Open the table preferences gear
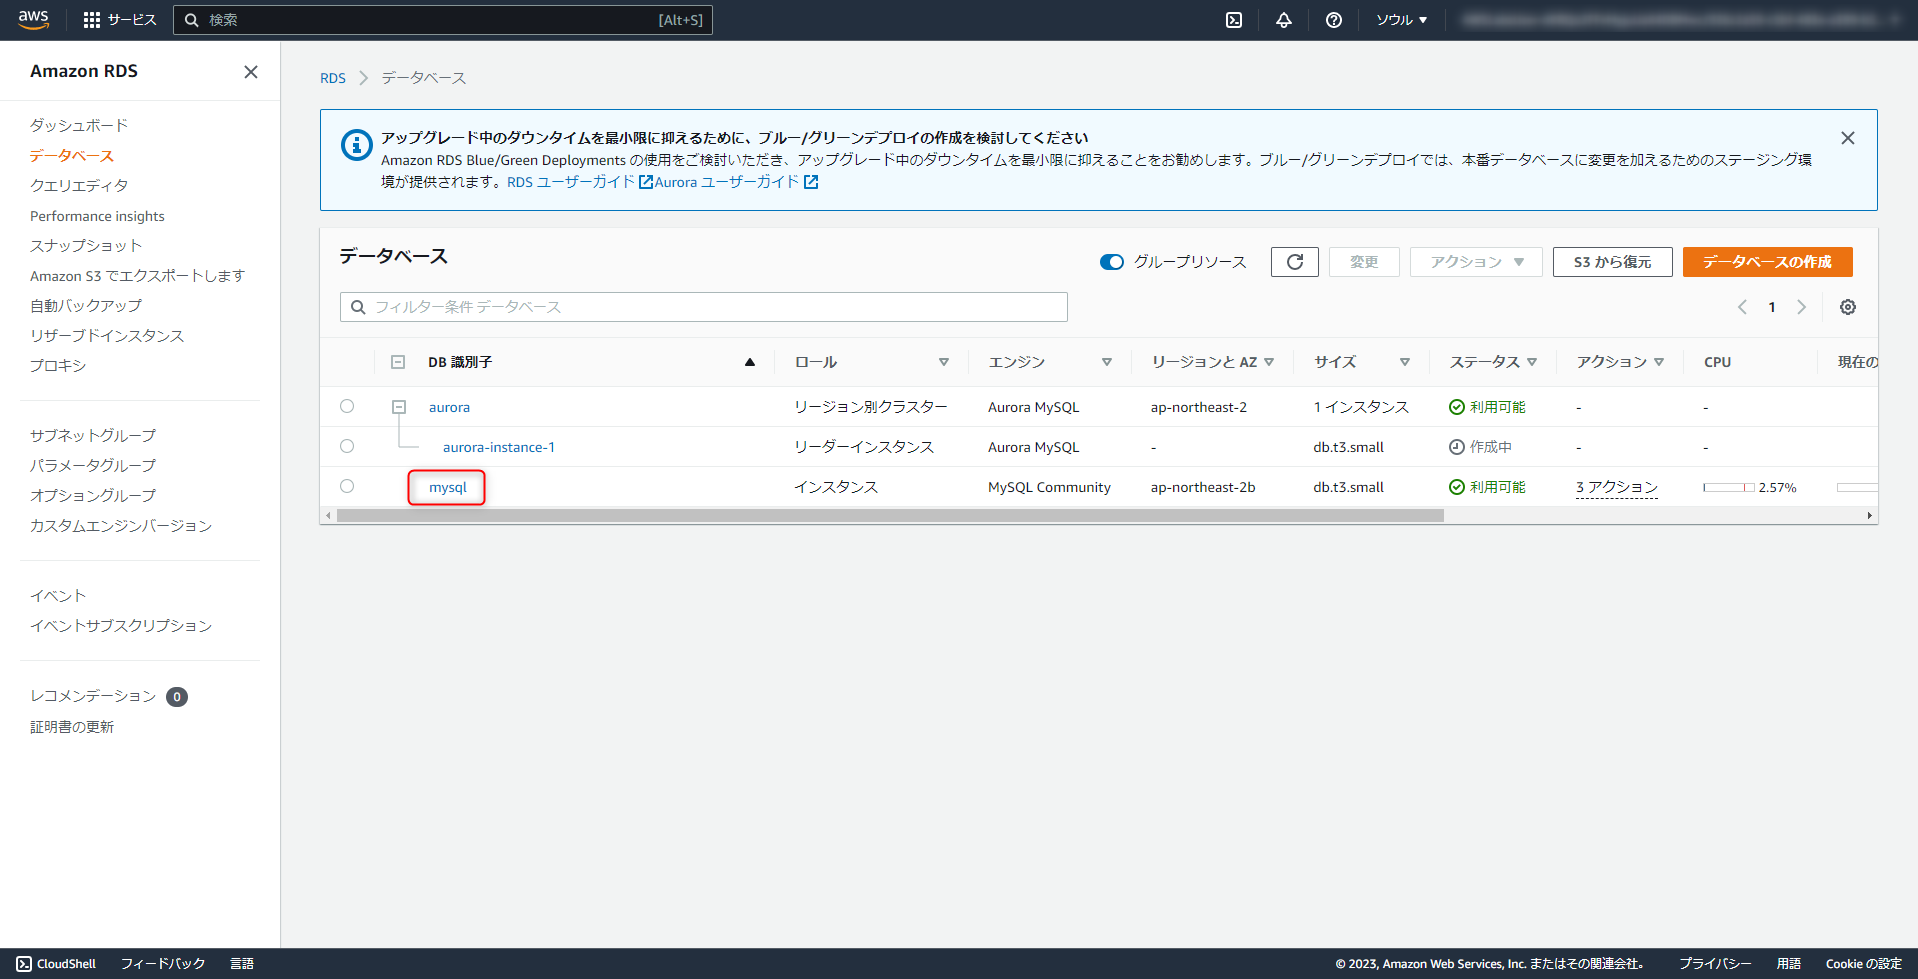 tap(1847, 307)
